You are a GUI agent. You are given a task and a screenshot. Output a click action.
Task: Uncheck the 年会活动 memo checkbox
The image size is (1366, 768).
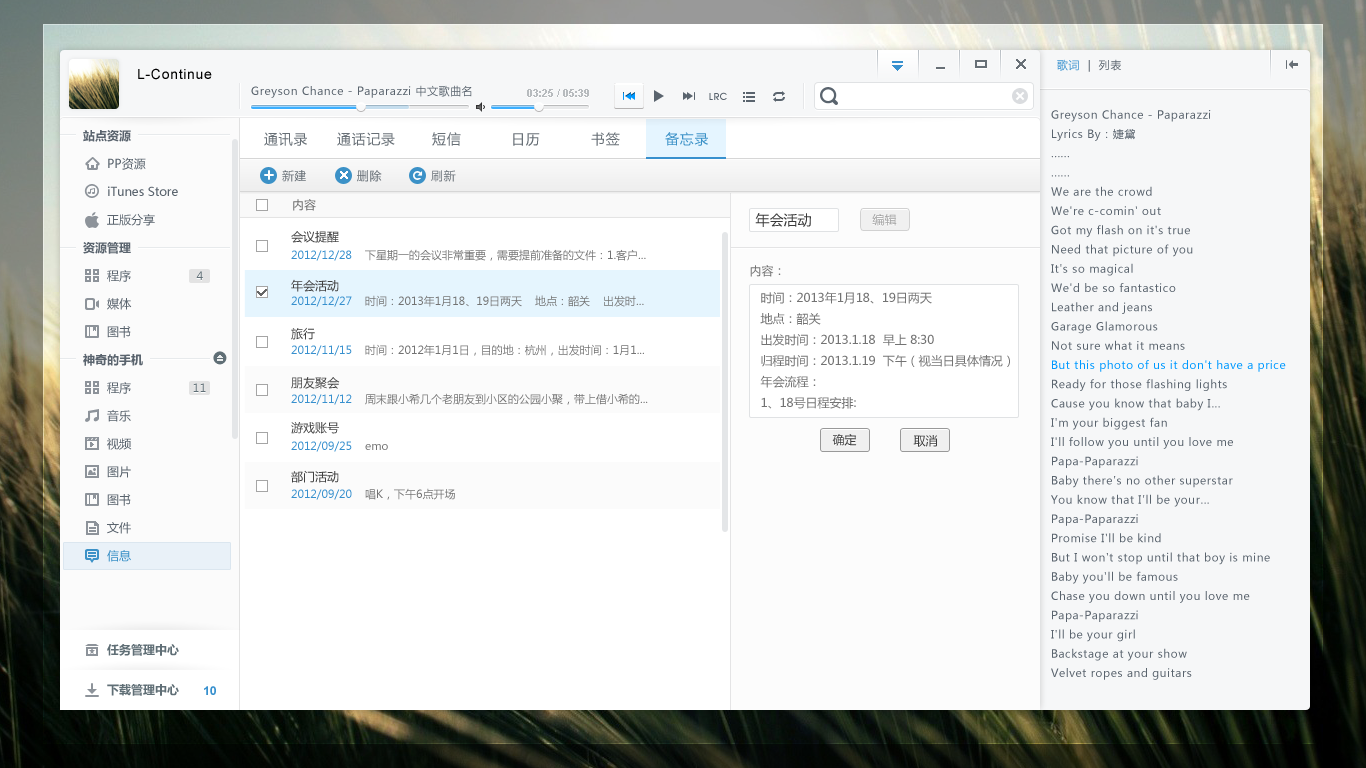[262, 293]
